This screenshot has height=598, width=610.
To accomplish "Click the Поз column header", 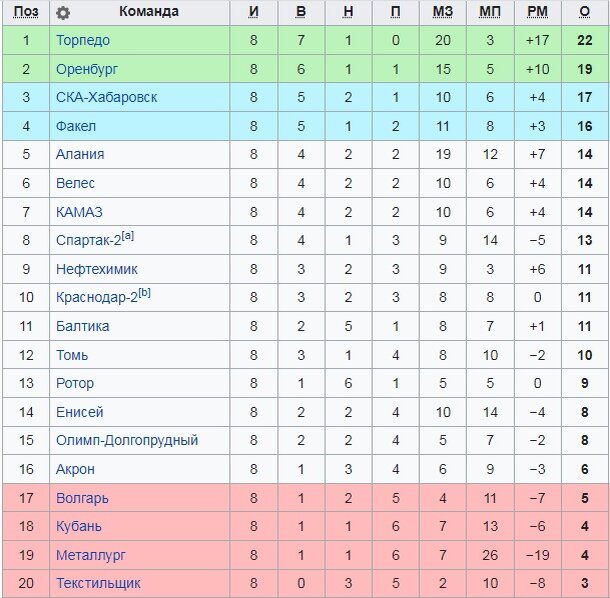I will tap(26, 12).
